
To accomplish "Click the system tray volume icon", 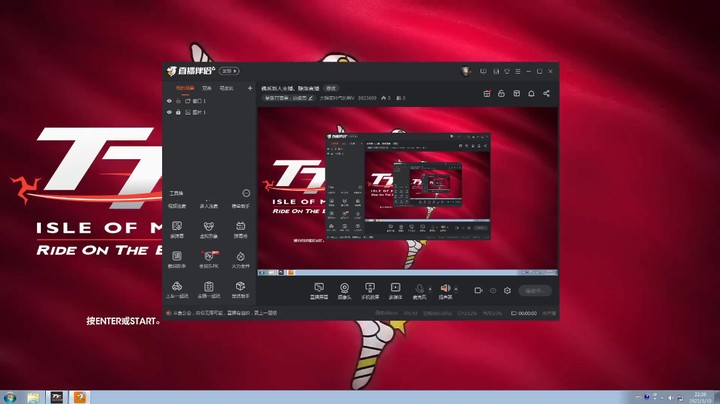I will tap(670, 398).
